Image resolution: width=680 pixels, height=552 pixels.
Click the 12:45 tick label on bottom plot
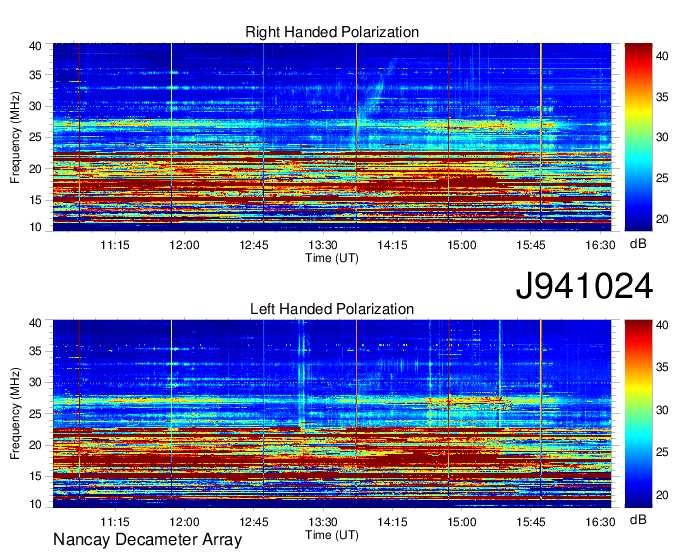254,522
